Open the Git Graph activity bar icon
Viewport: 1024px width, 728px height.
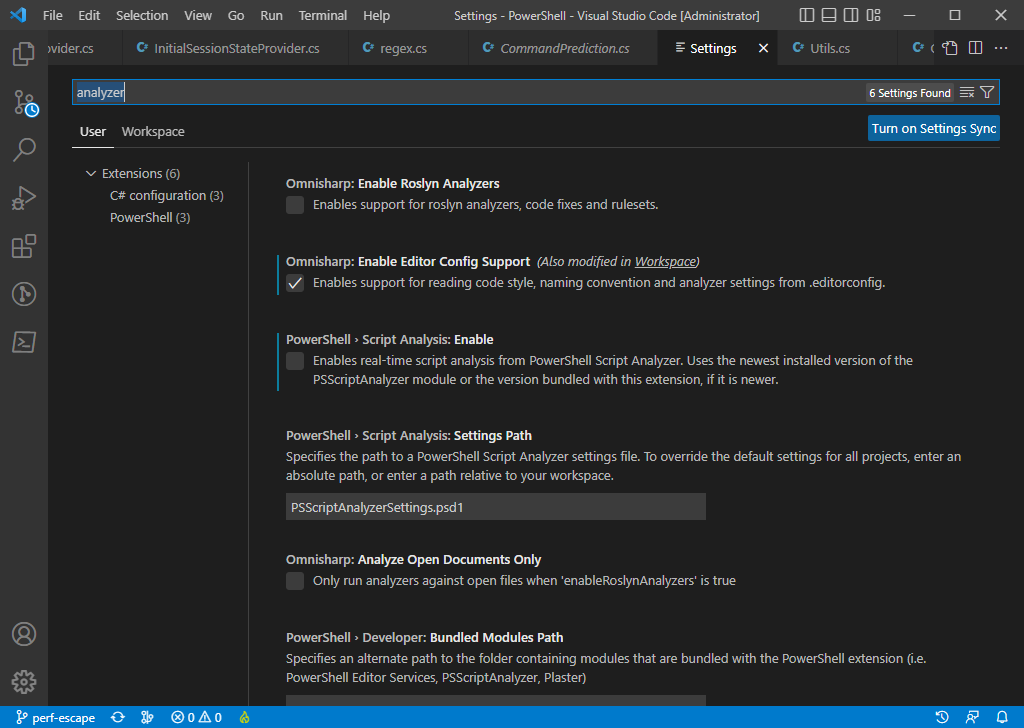point(24,294)
